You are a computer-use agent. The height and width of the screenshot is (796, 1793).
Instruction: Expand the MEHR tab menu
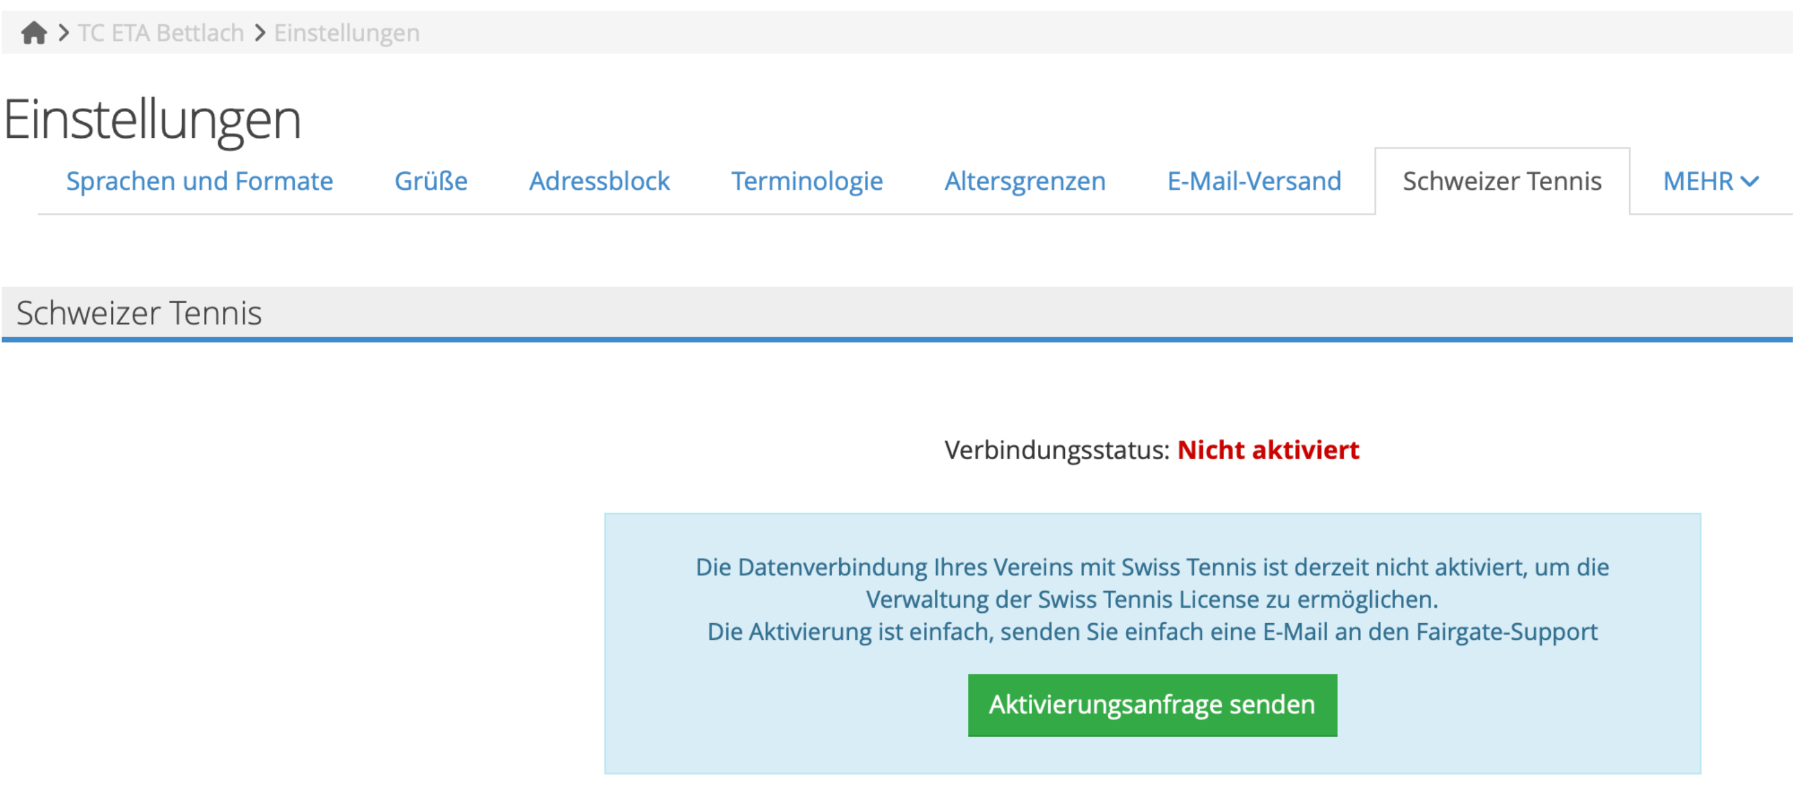point(1709,181)
